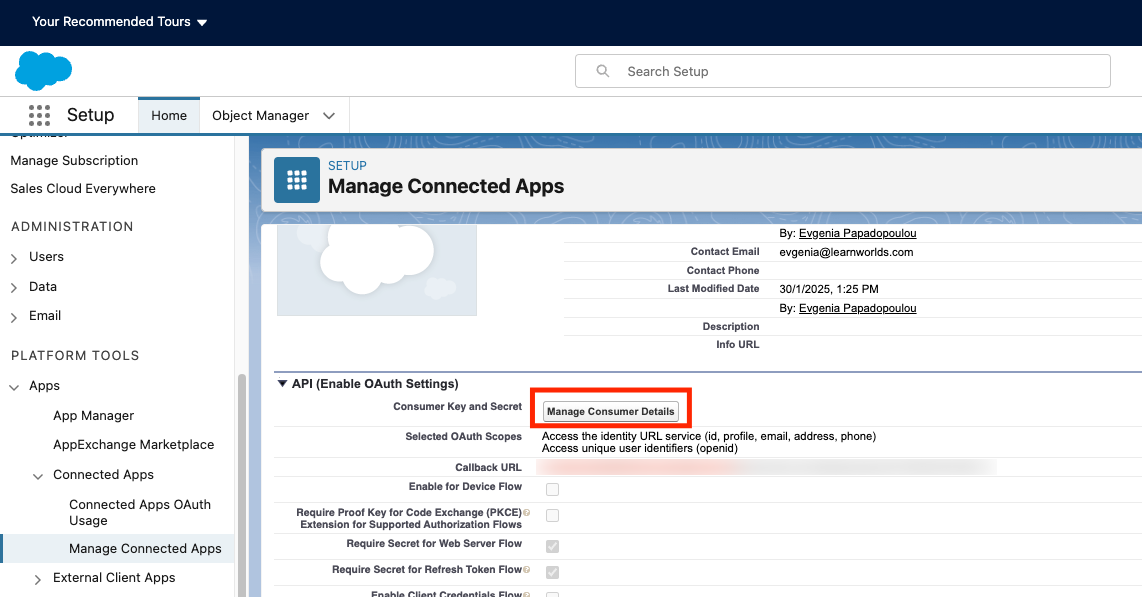Click the Salesforce cloud logo
Screen dimensions: 1142x597
44,71
